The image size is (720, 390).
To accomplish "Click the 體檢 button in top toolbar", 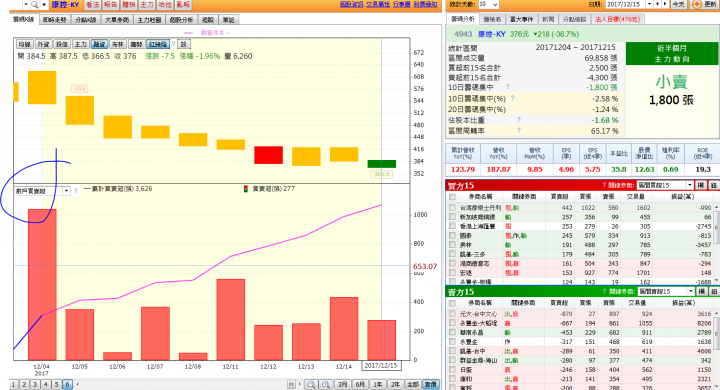I will [x=129, y=5].
